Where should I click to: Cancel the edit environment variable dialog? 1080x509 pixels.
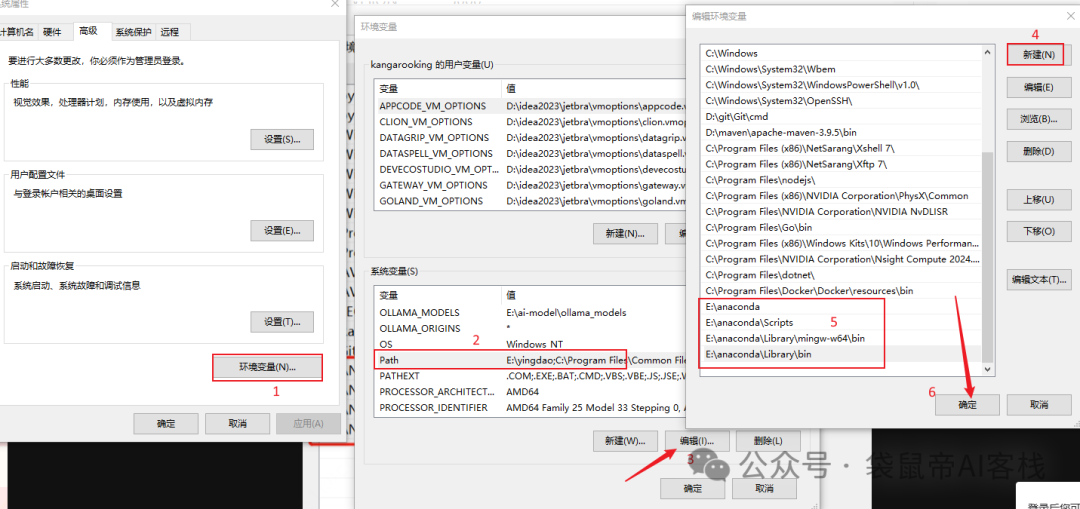(x=1039, y=404)
